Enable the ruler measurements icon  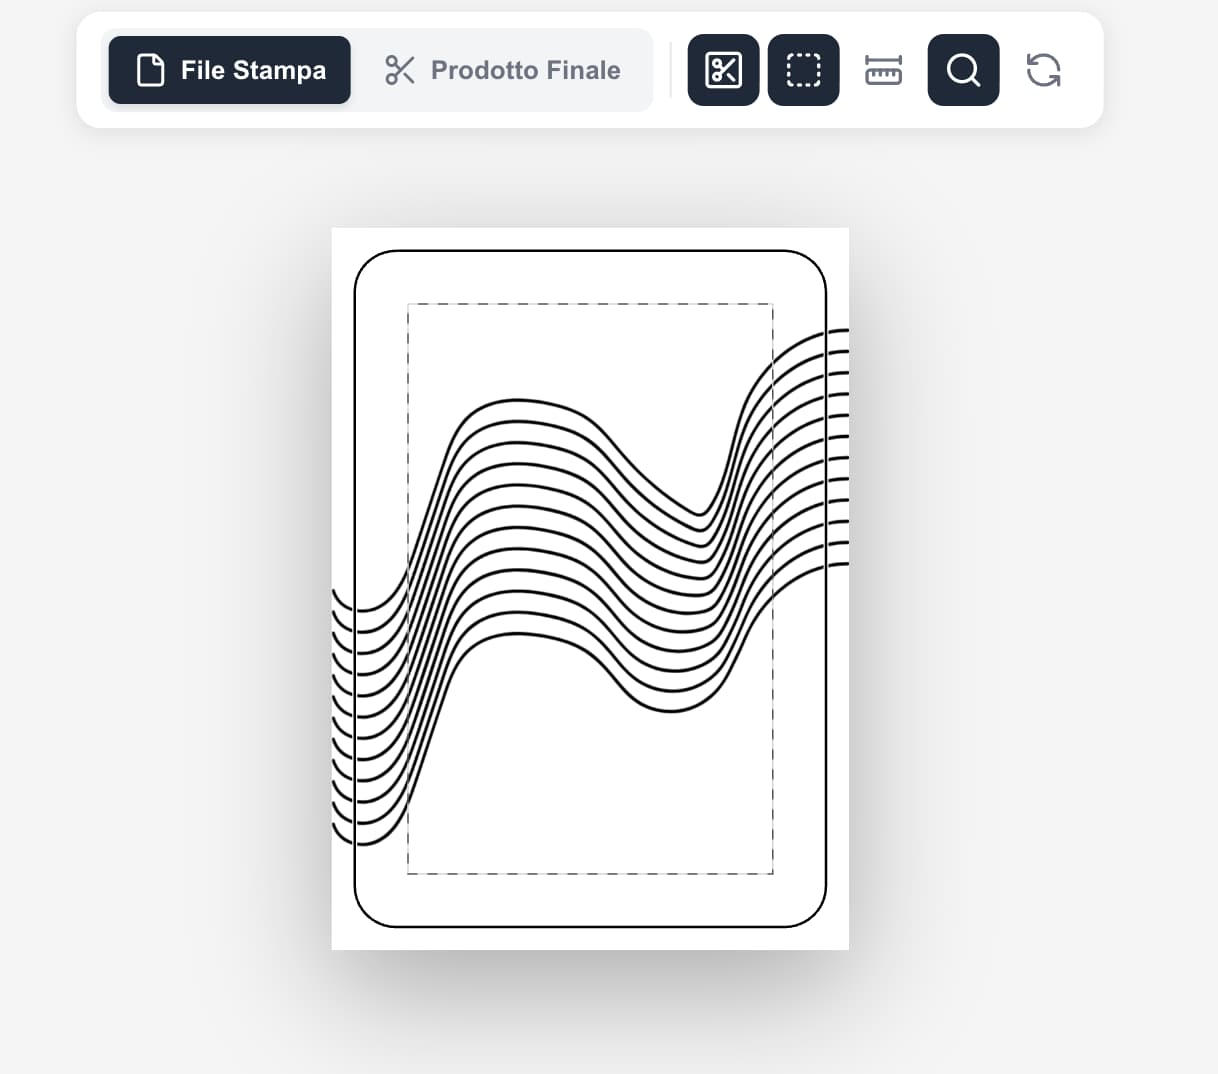click(x=883, y=70)
